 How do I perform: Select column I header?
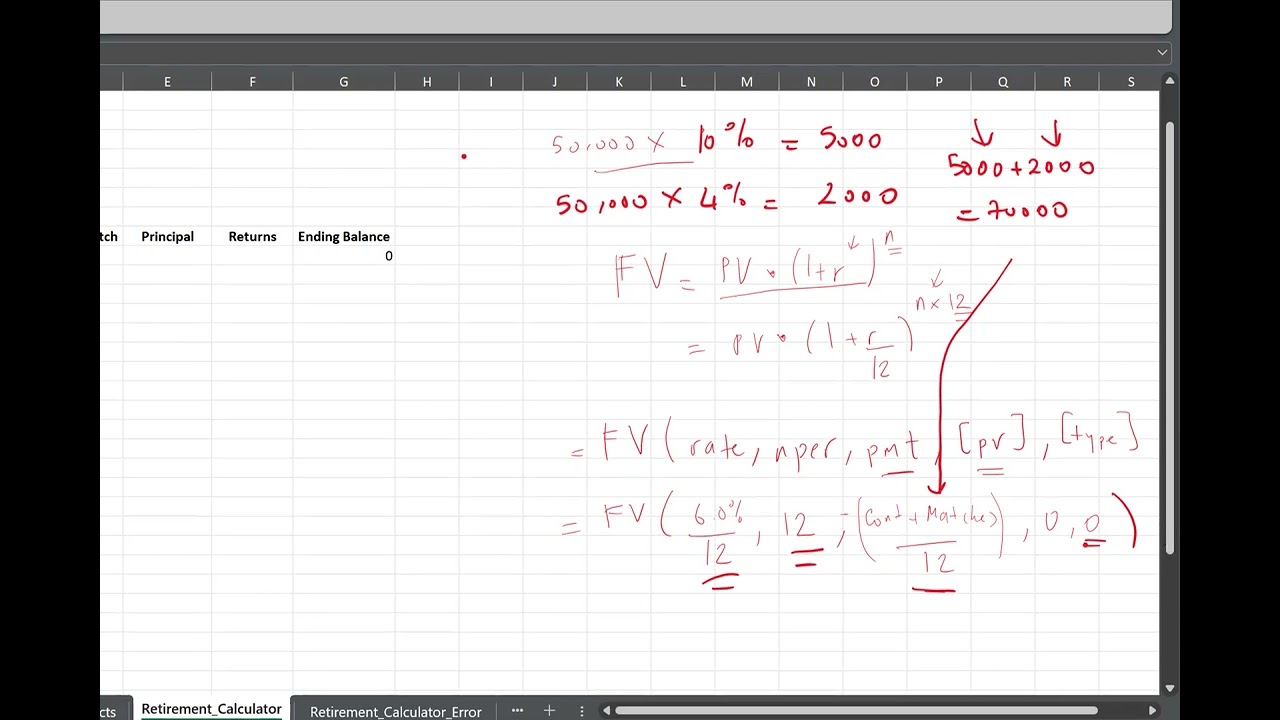491,81
